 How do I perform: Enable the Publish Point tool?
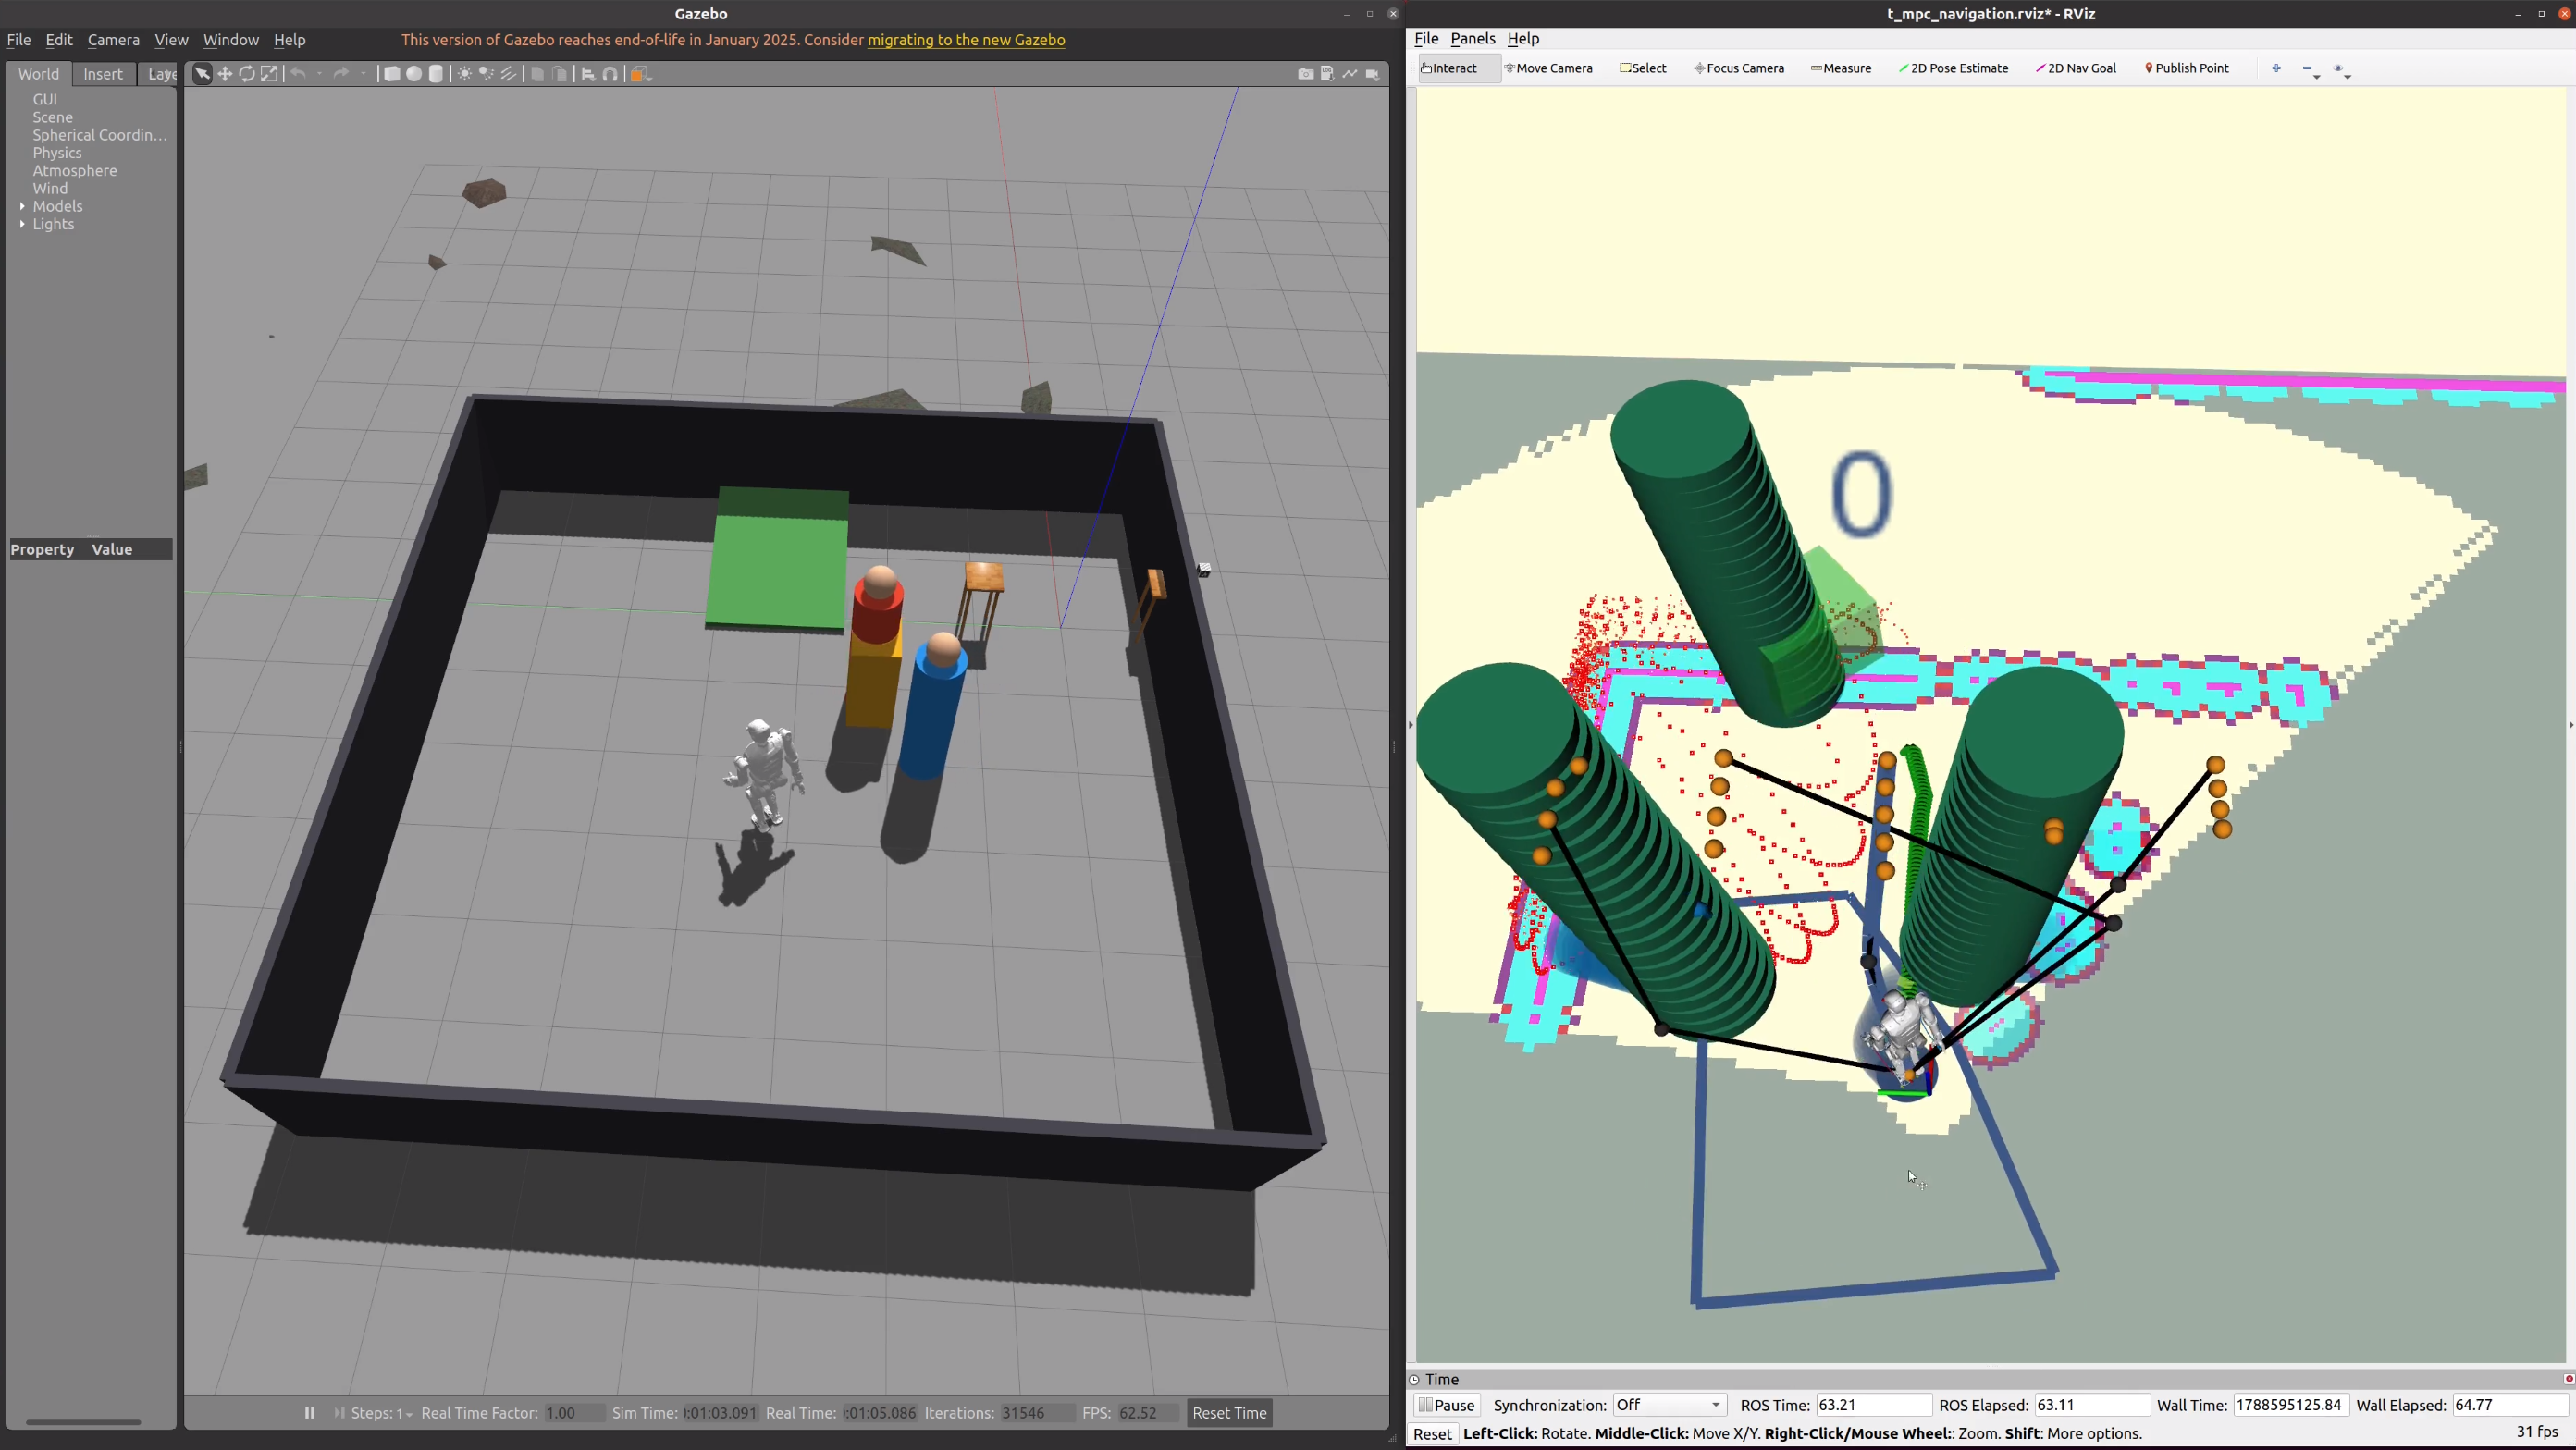point(2187,68)
